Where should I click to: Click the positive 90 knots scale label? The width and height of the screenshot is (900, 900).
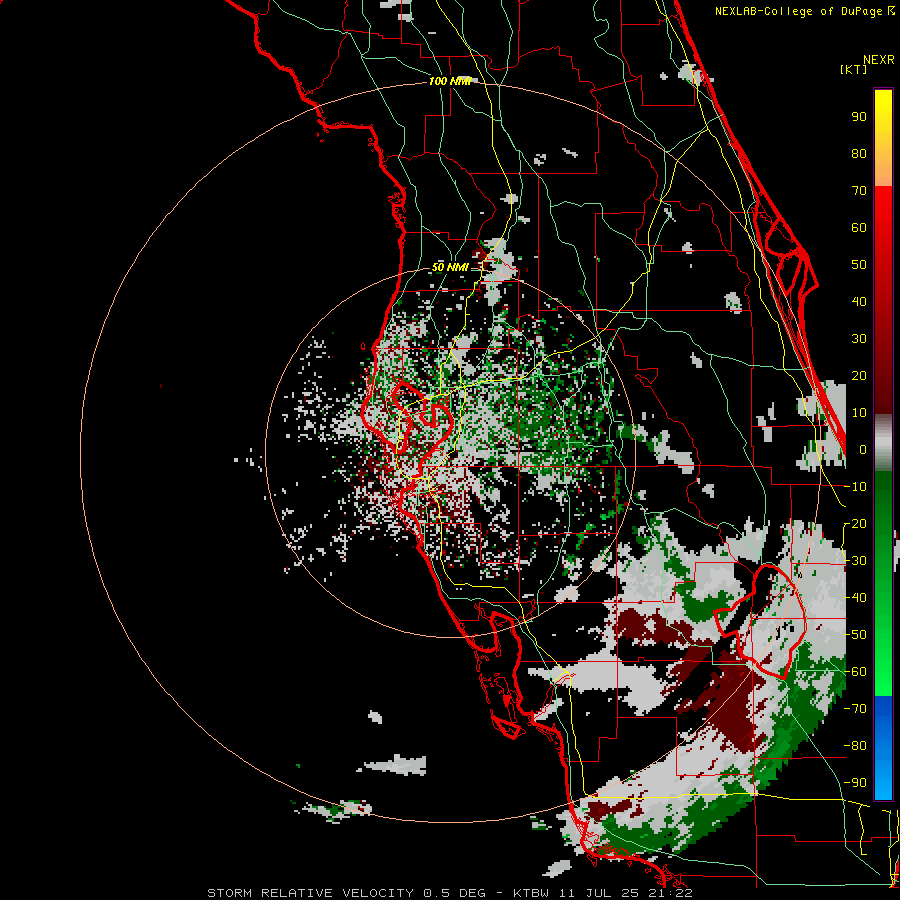tap(859, 117)
